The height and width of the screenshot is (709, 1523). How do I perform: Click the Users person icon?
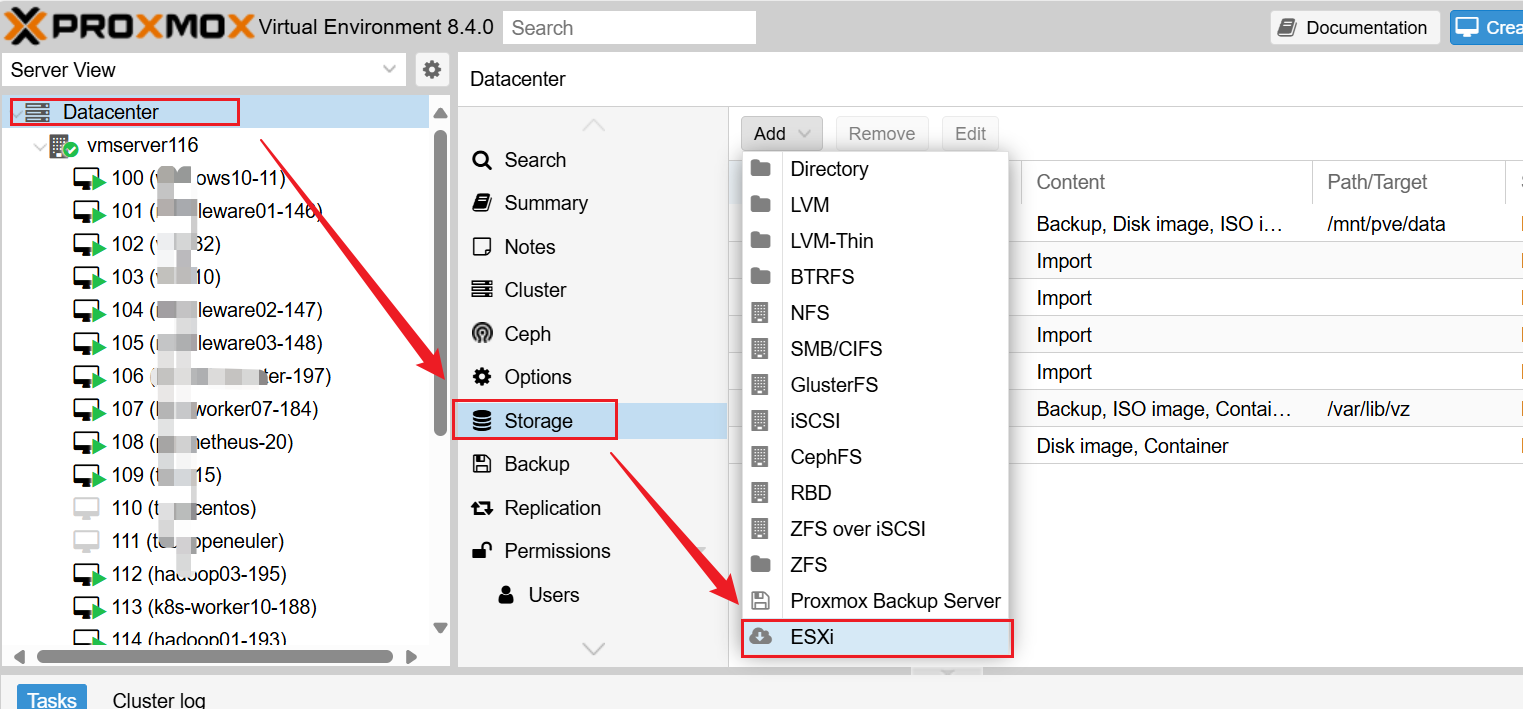(x=506, y=595)
